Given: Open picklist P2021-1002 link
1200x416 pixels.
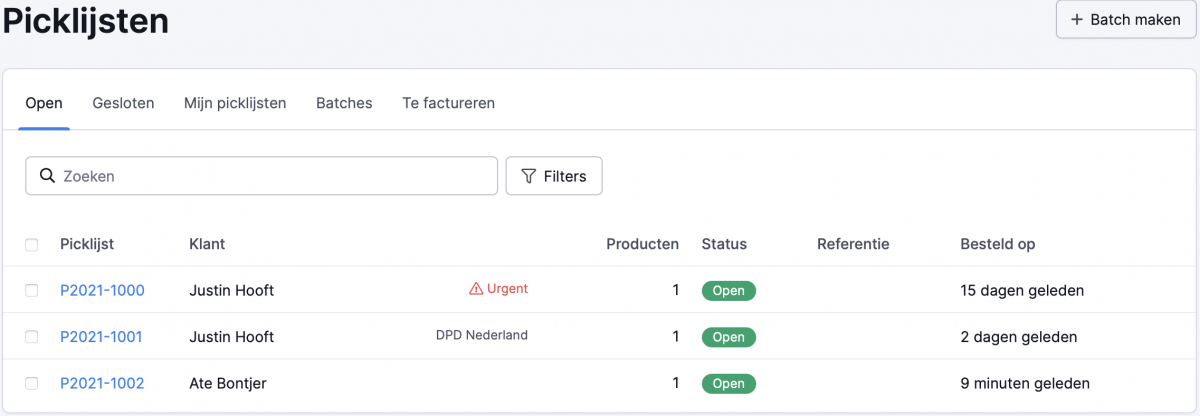Looking at the screenshot, I should pyautogui.click(x=102, y=383).
